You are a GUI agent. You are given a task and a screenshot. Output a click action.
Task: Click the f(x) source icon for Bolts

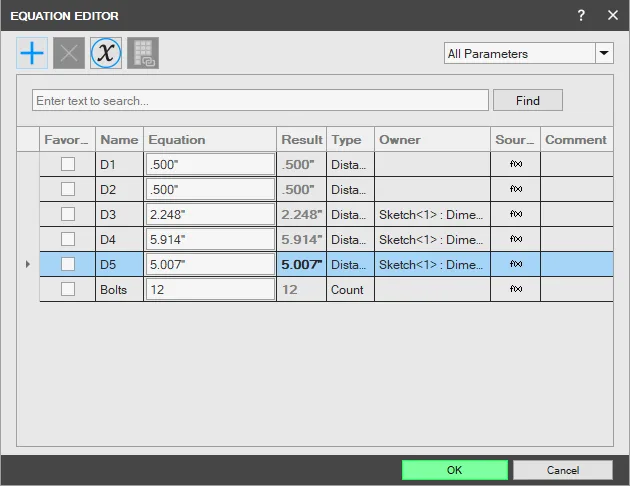[x=516, y=289]
